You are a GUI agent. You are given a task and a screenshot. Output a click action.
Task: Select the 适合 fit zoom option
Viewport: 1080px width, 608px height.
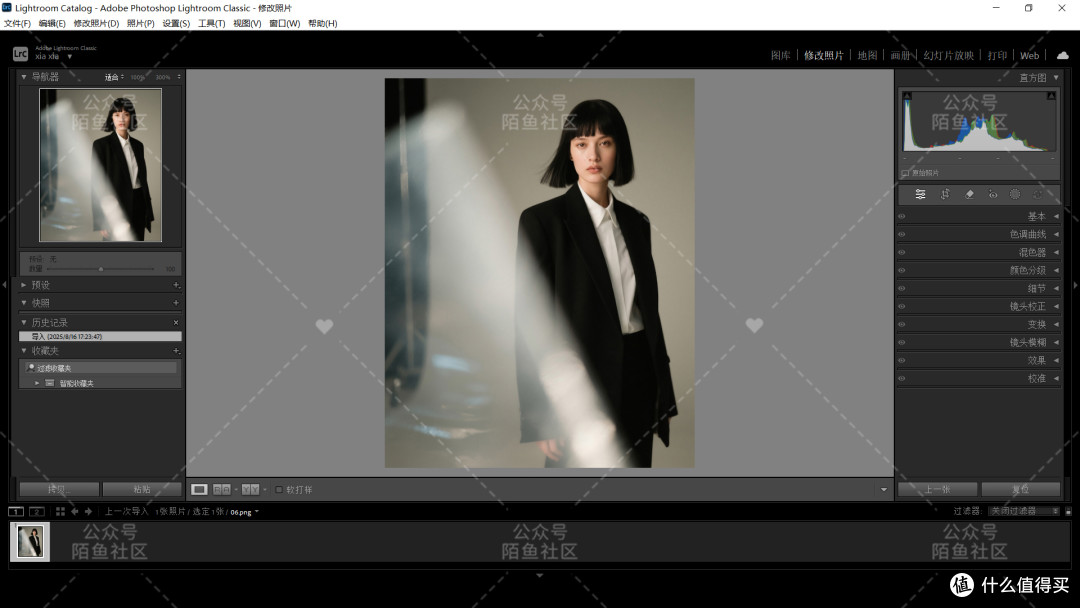tap(112, 77)
